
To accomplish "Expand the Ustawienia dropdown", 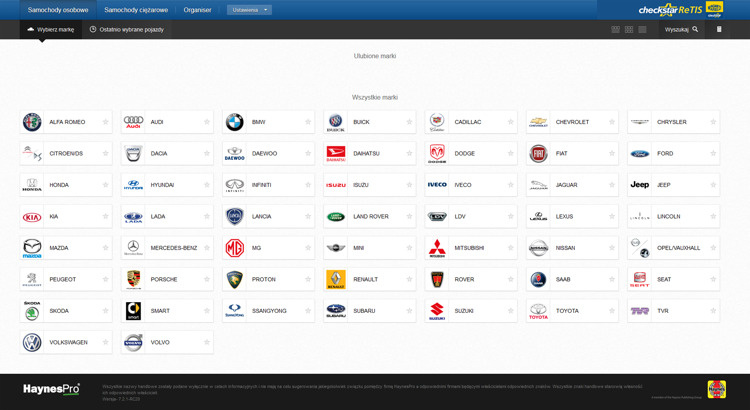I will (249, 10).
